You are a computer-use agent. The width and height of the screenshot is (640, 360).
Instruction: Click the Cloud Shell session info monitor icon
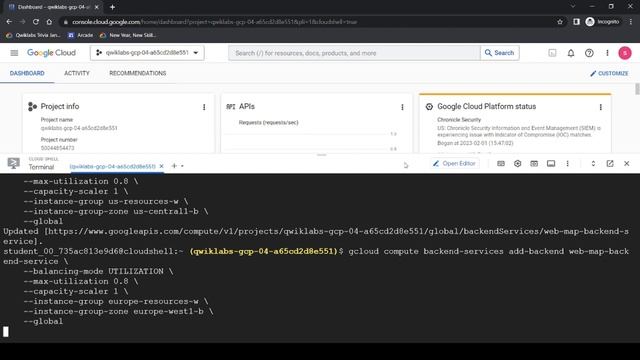551,164
